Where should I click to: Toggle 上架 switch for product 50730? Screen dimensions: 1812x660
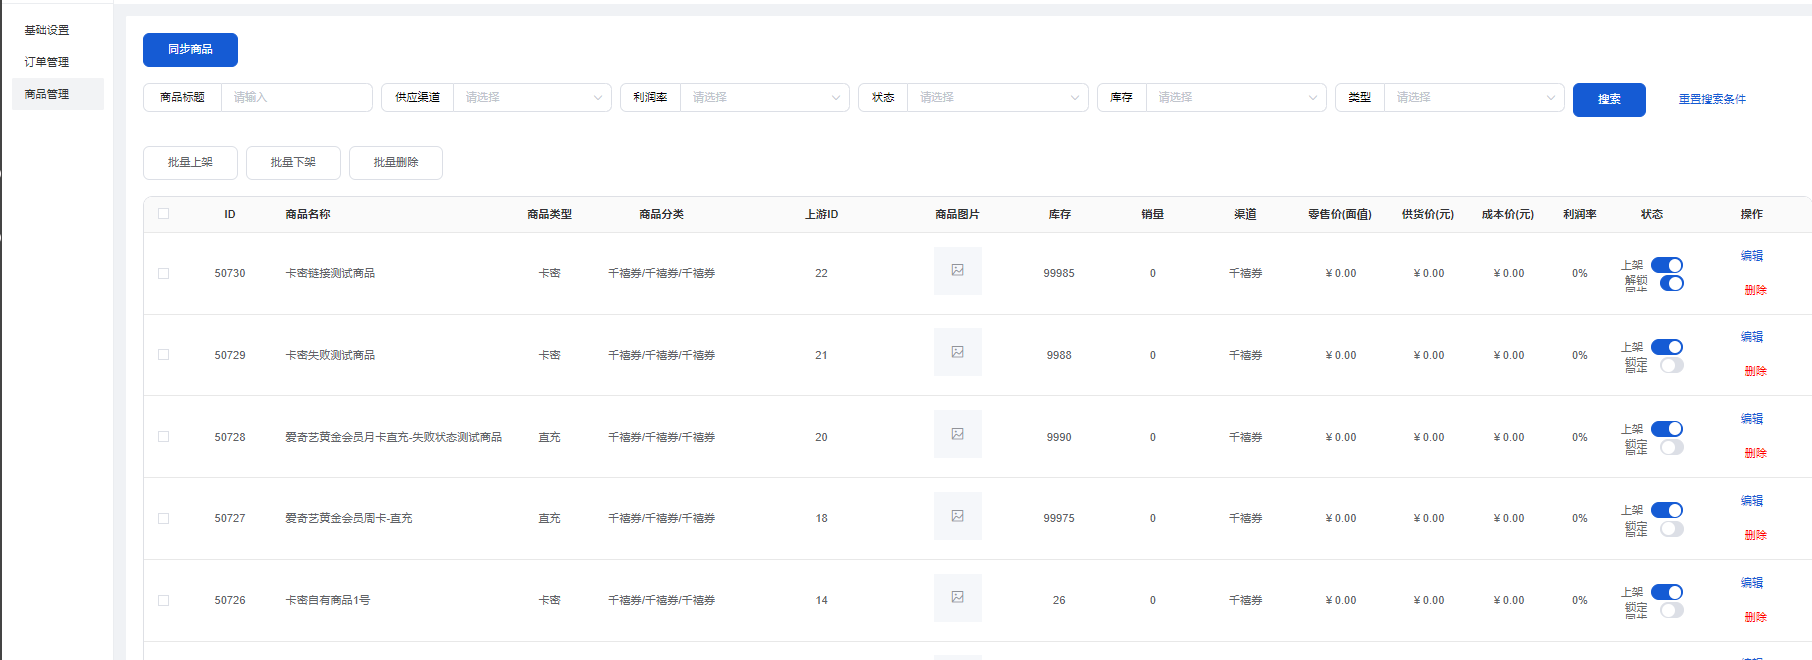point(1666,265)
